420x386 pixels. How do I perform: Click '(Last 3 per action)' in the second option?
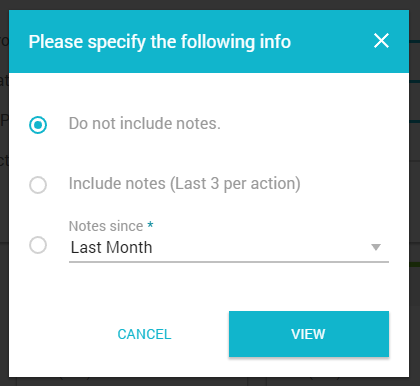click(x=235, y=184)
